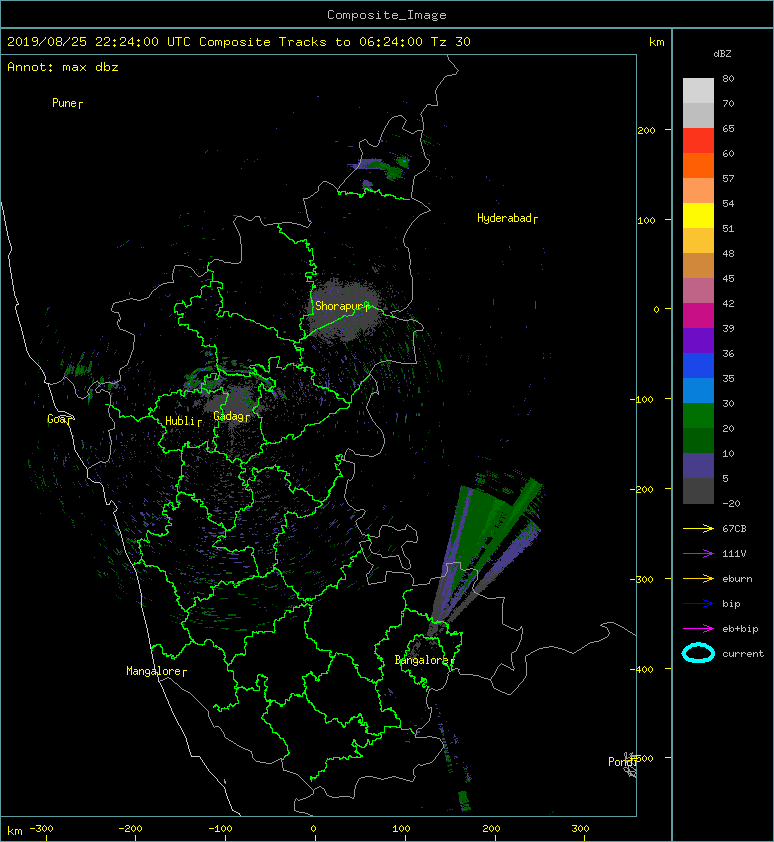Viewport: 774px width, 842px height.
Task: Select the Shorapur radar site label
Action: [342, 306]
